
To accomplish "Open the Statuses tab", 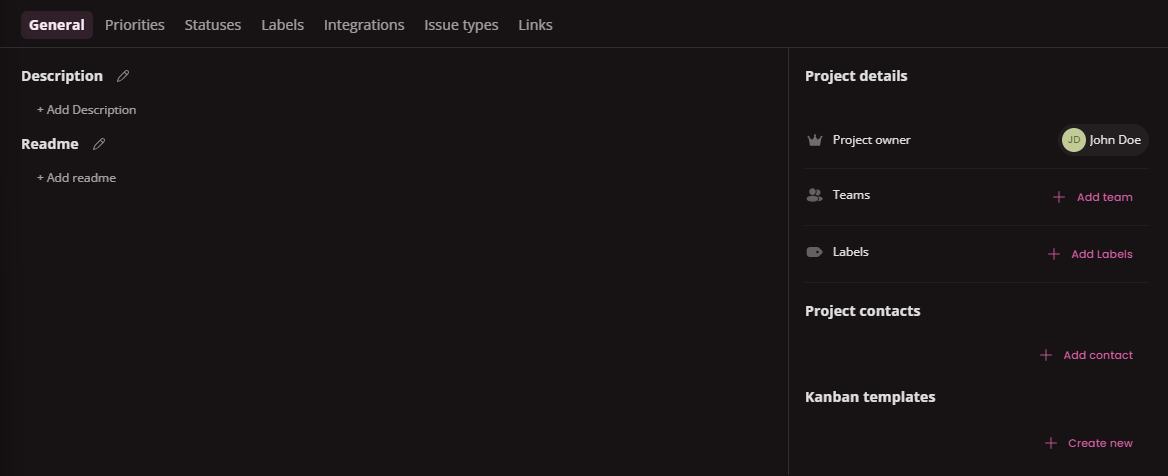I will (213, 25).
